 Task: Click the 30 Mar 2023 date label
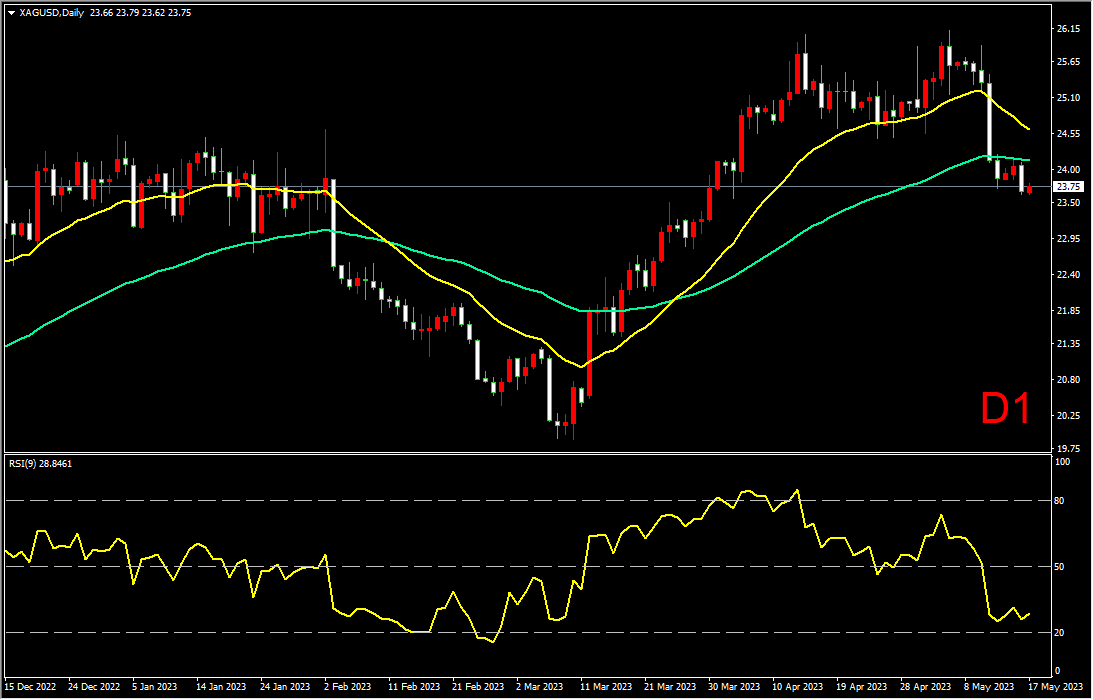(x=733, y=687)
